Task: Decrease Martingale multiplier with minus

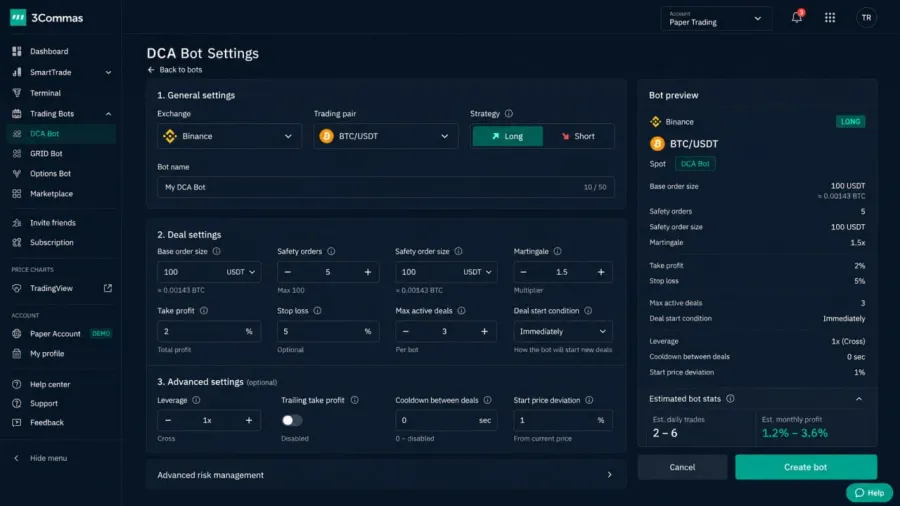Action: coord(523,272)
